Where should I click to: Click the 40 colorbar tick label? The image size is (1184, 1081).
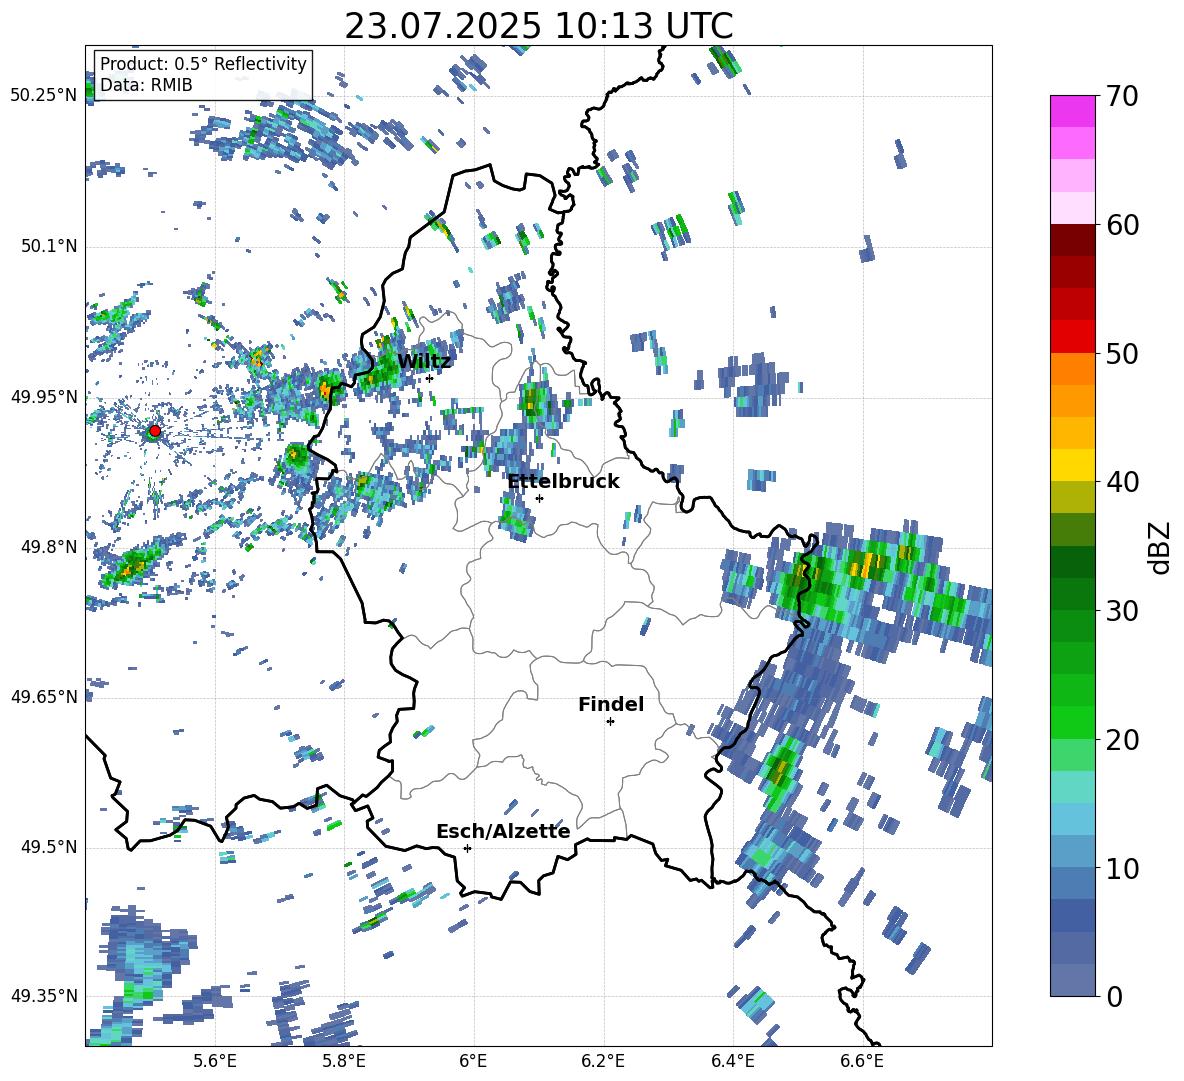[1122, 482]
